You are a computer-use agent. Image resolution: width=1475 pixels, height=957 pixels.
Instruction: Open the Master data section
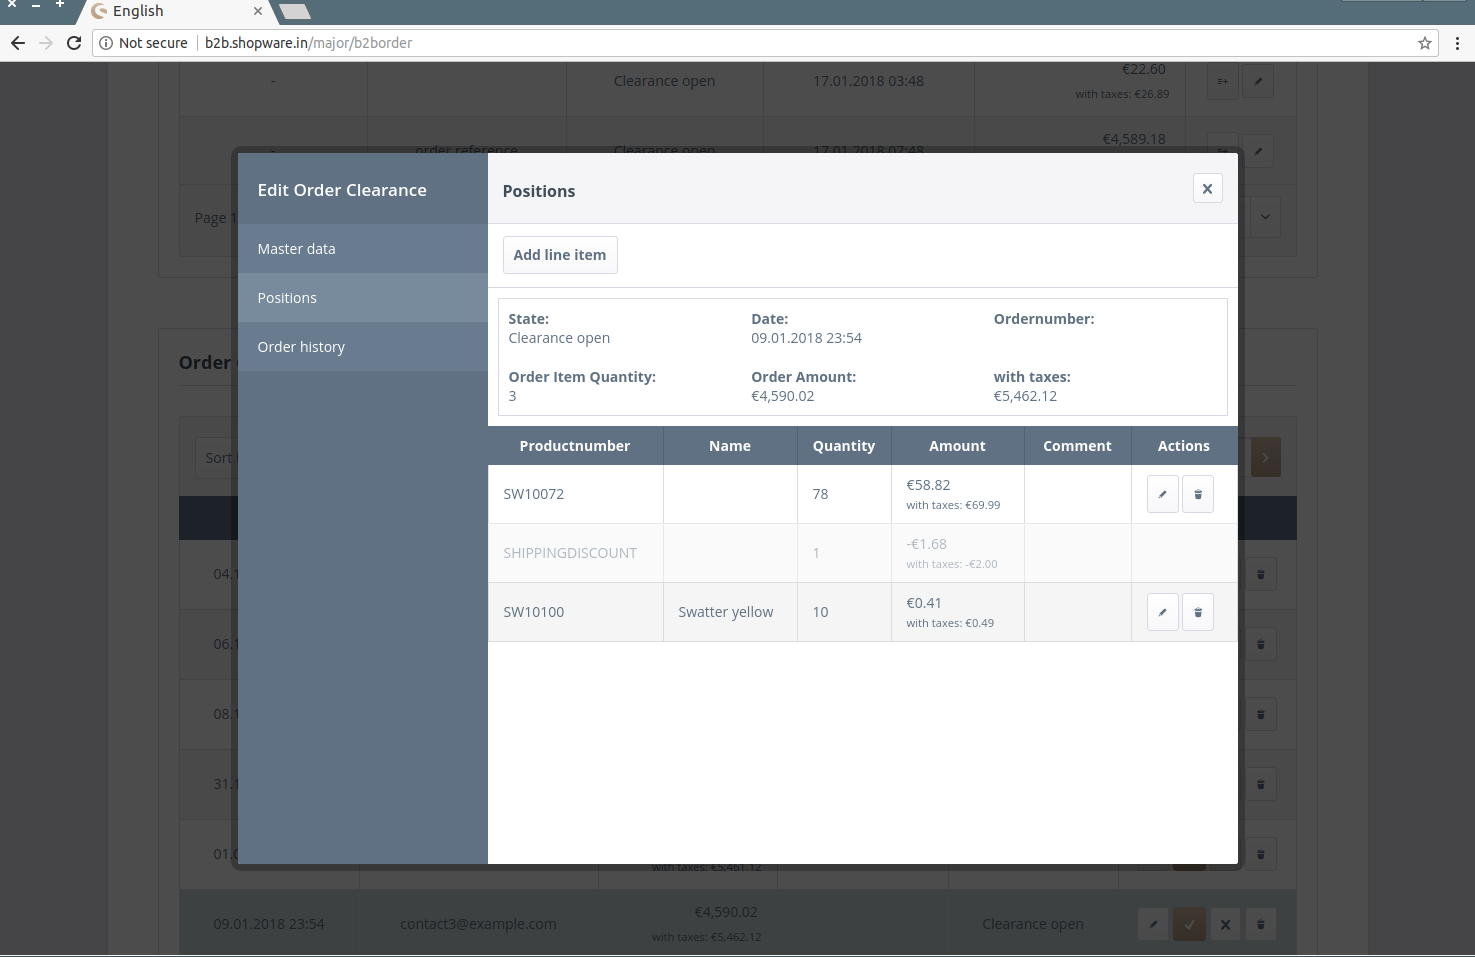point(296,249)
